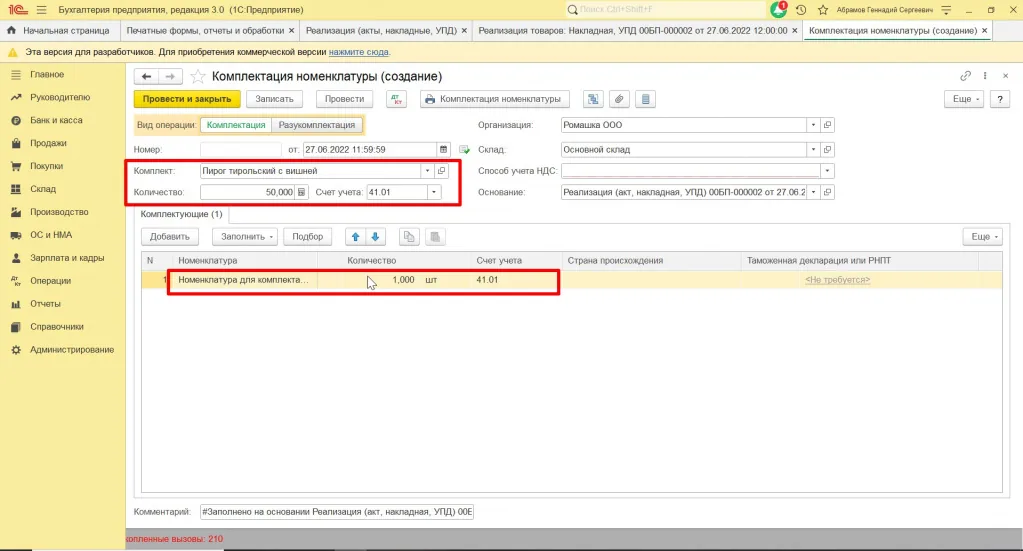This screenshot has height=551, width=1023.
Task: Follow the нажмите сюда link
Action: (359, 52)
